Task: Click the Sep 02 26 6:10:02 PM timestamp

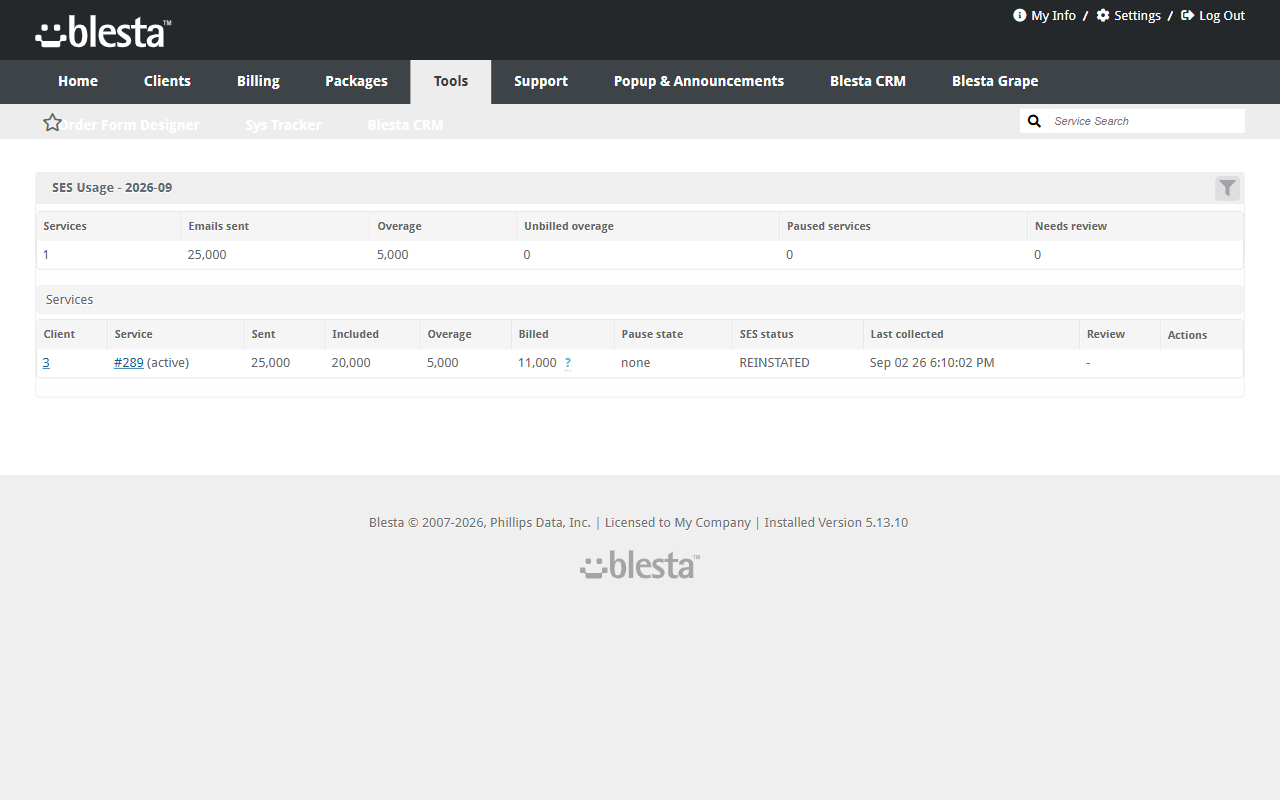Action: coord(932,363)
